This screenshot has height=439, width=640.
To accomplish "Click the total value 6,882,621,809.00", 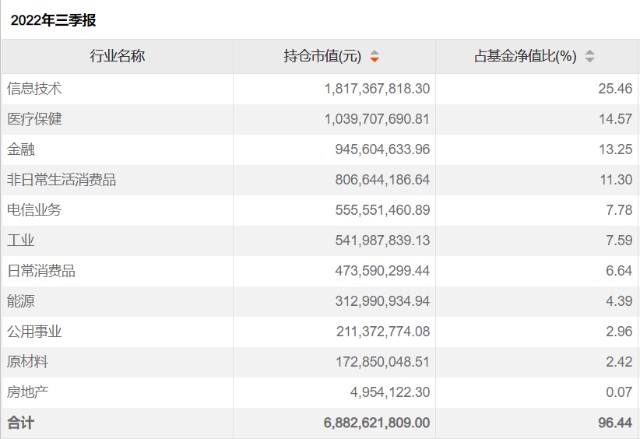I will [377, 423].
